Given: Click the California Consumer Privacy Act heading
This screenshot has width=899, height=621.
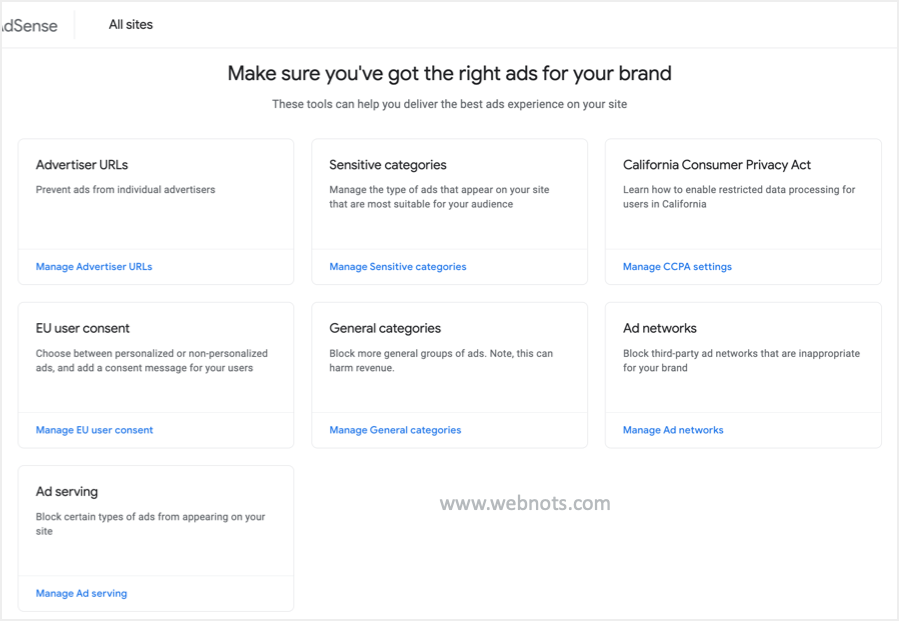Looking at the screenshot, I should coord(717,165).
